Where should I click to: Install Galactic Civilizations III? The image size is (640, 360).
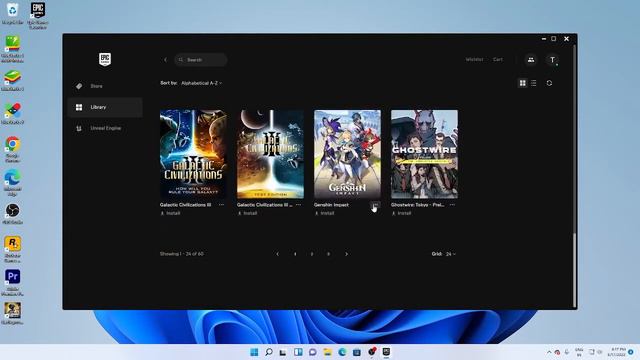[170, 213]
